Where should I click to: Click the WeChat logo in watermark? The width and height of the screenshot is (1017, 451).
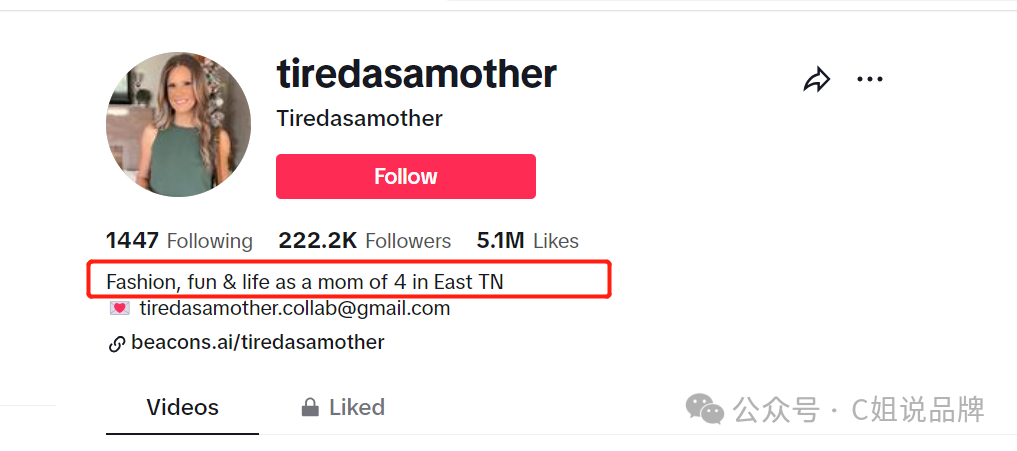(x=705, y=409)
